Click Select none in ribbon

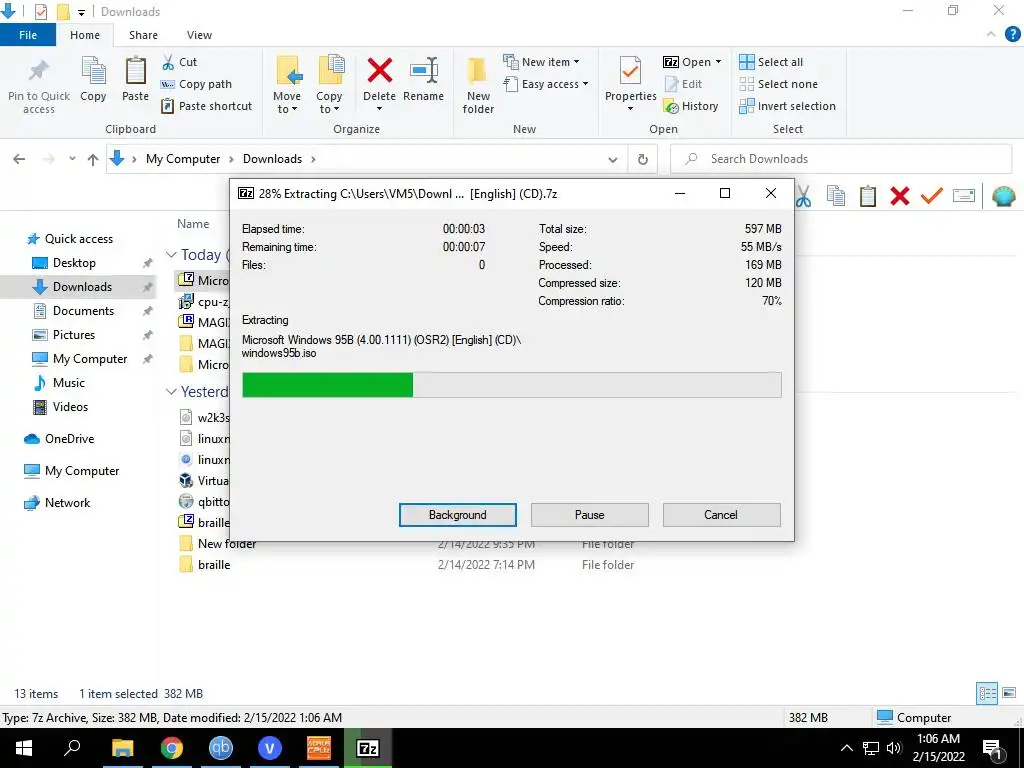pos(778,84)
